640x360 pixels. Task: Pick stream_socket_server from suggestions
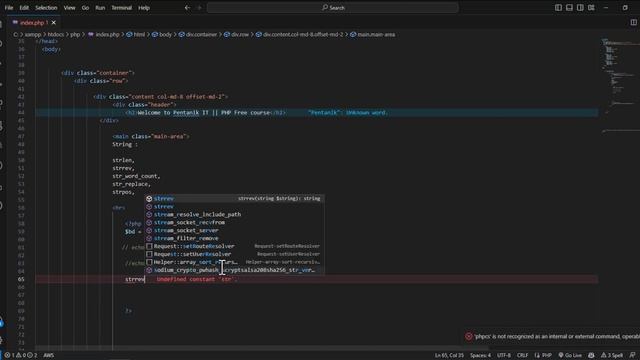pos(235,230)
